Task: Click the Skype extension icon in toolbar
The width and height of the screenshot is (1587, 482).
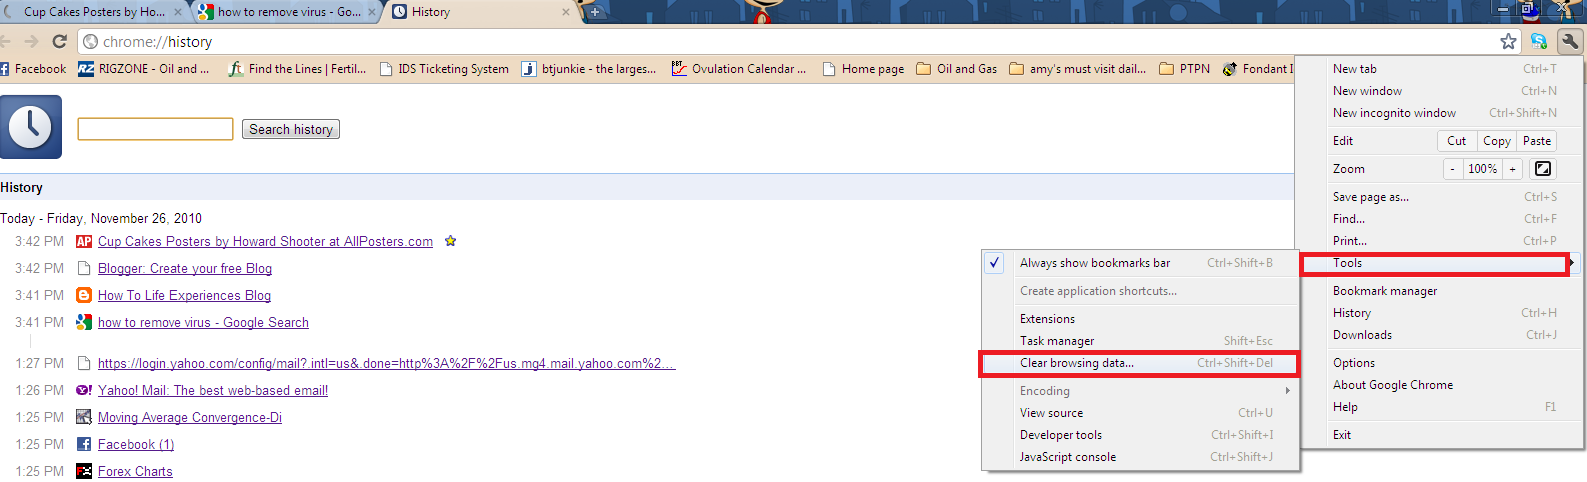Action: (1538, 41)
